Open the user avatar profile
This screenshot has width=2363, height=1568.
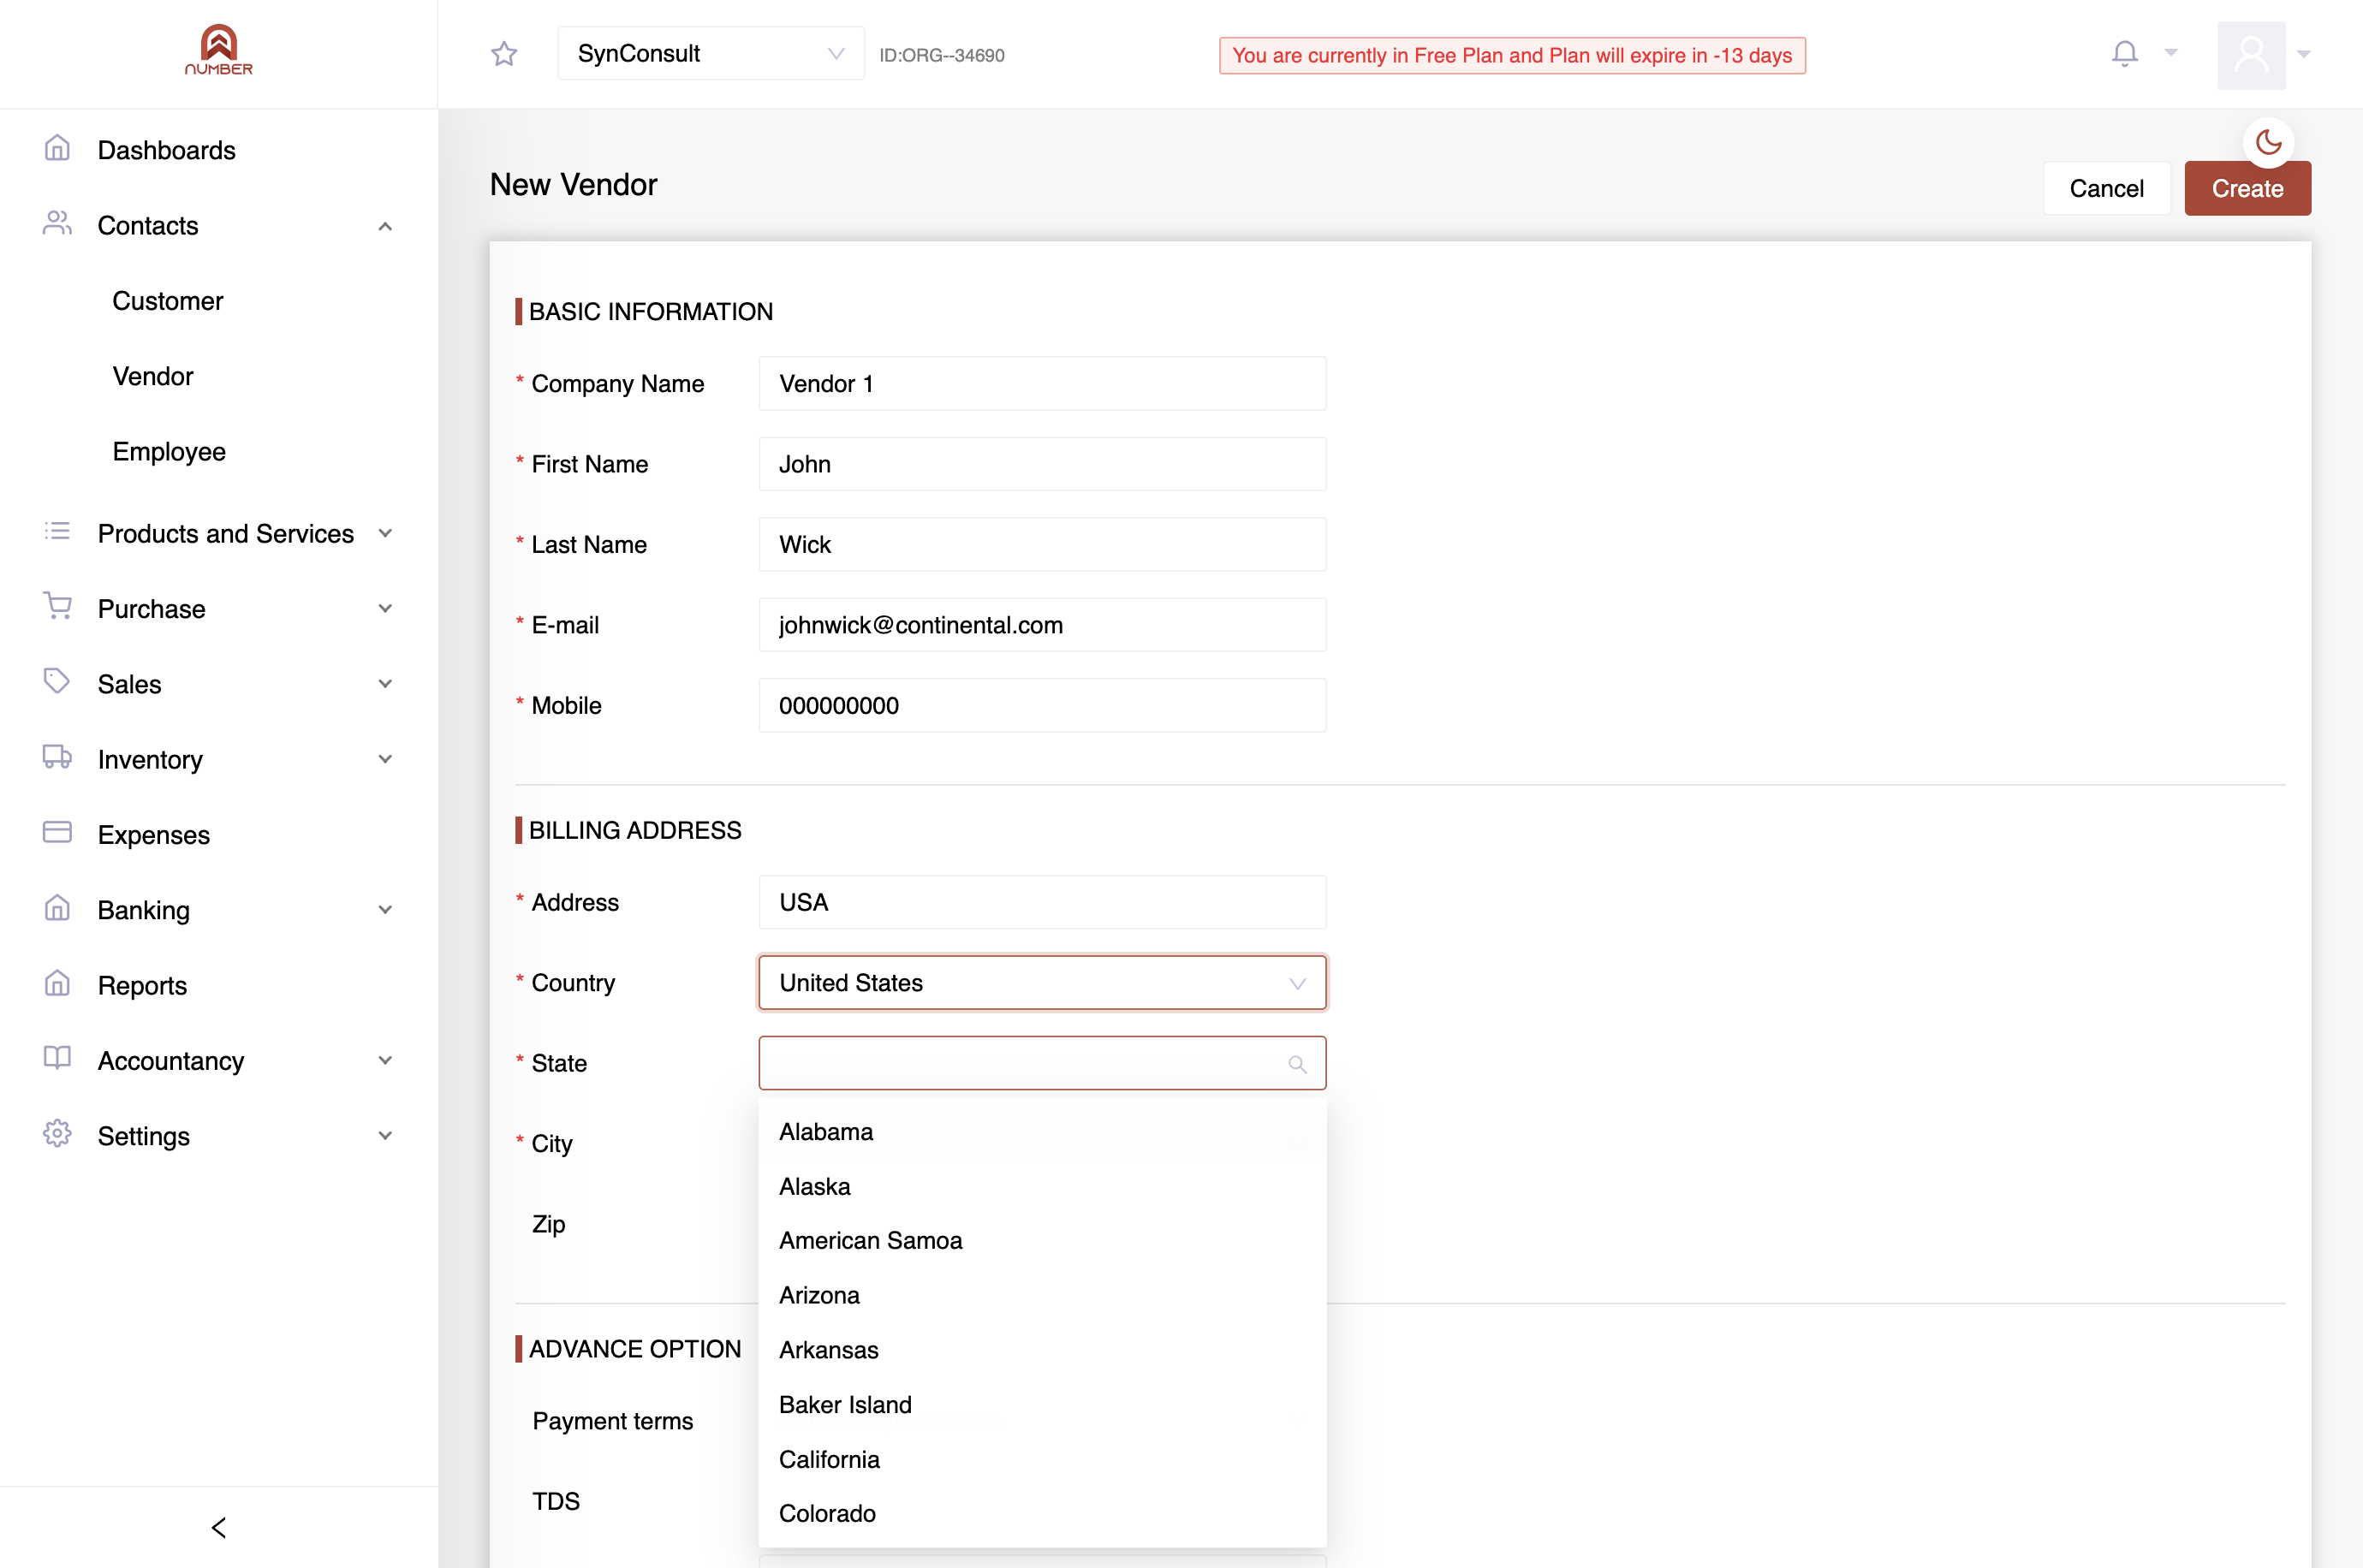tap(2251, 55)
